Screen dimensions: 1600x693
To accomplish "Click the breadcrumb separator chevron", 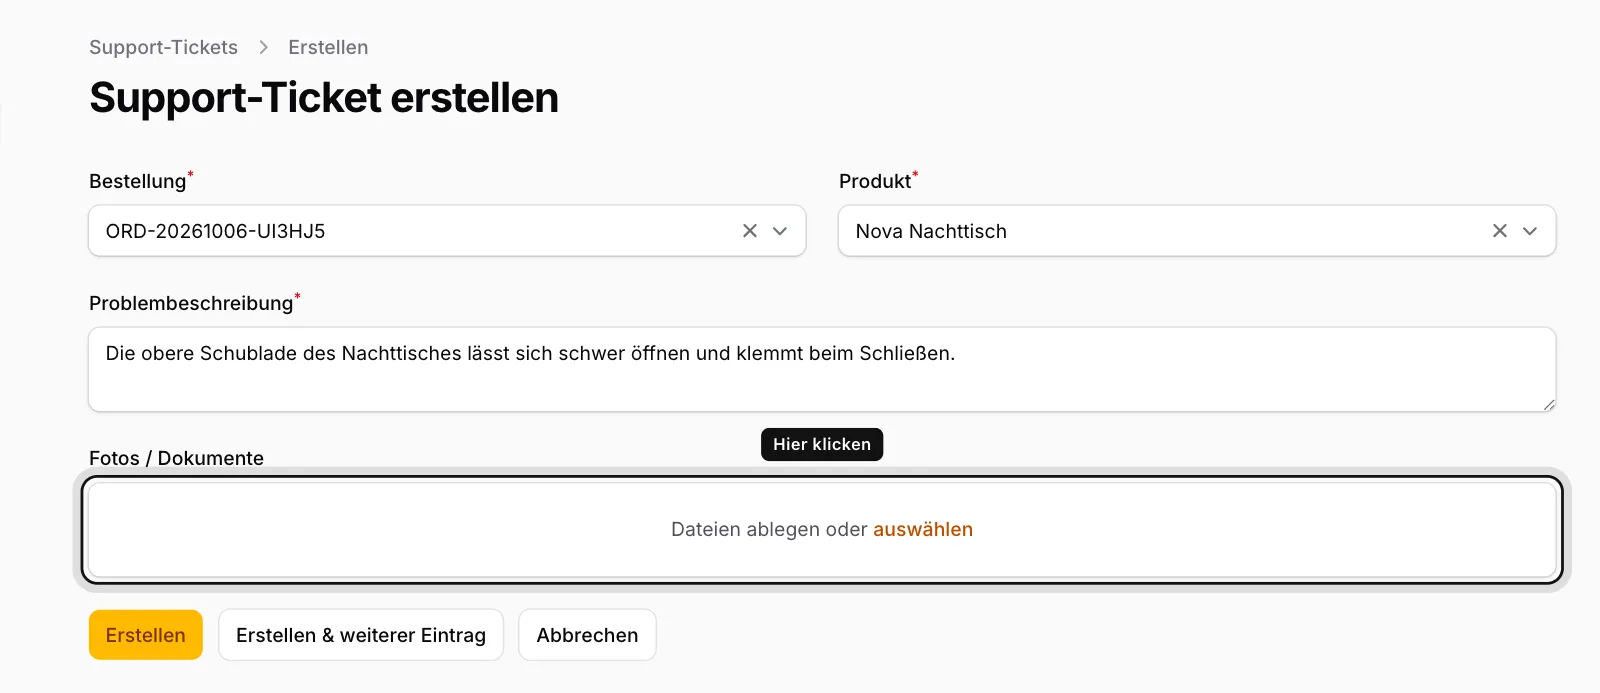I will pyautogui.click(x=264, y=47).
